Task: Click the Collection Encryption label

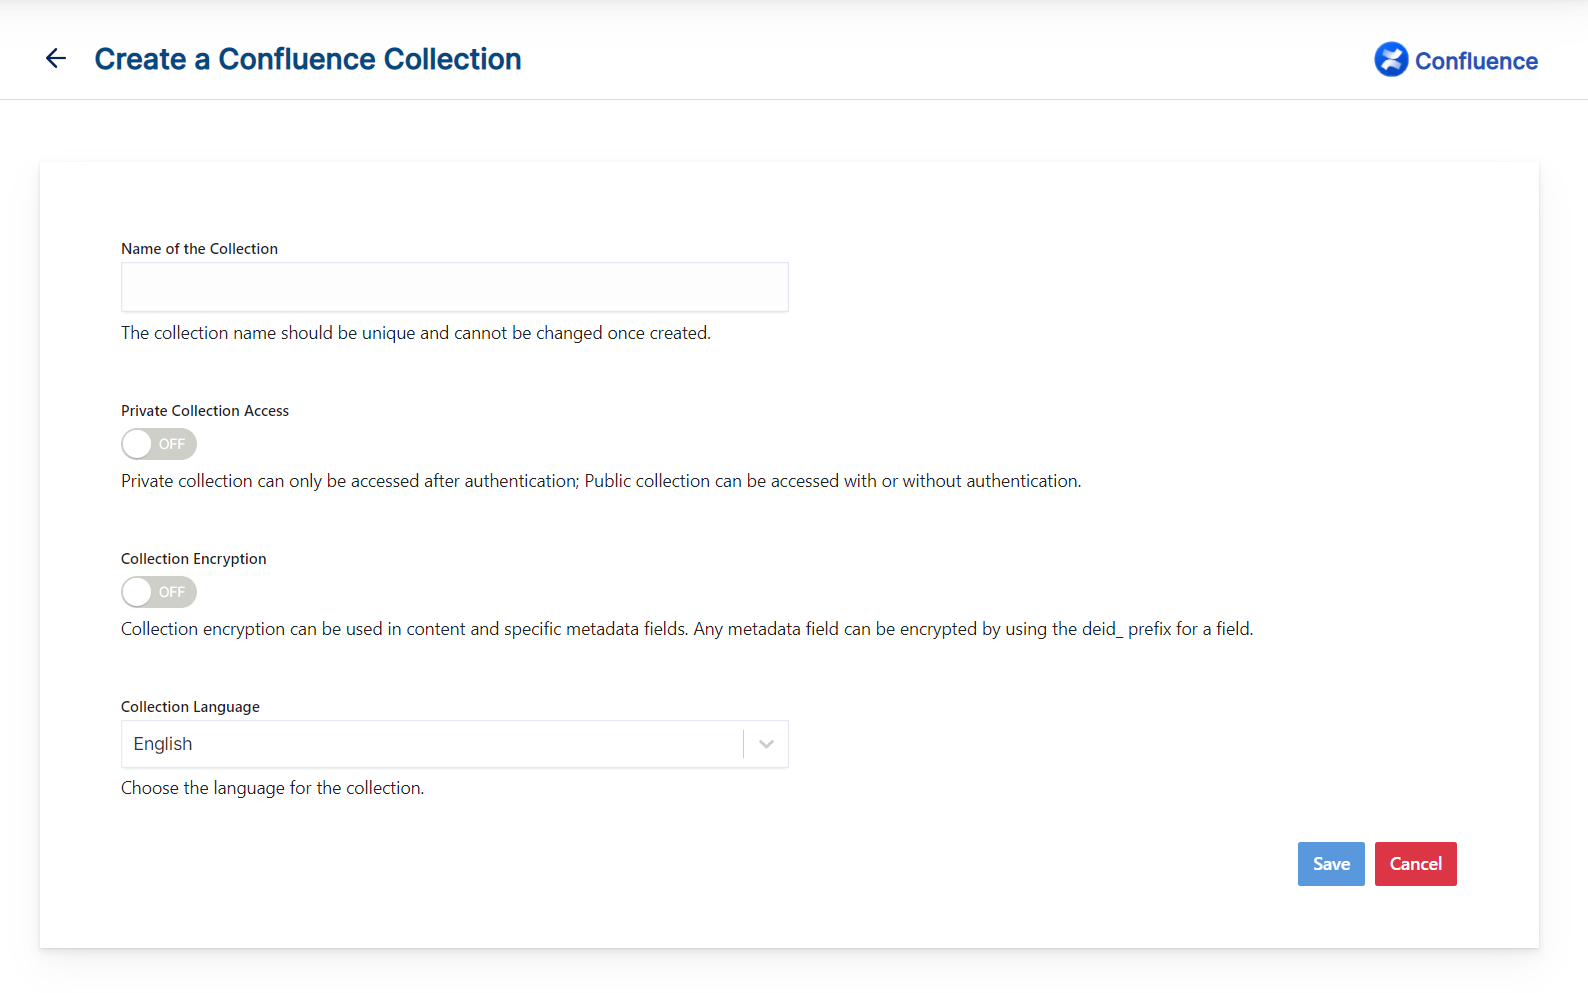Action: pyautogui.click(x=194, y=559)
